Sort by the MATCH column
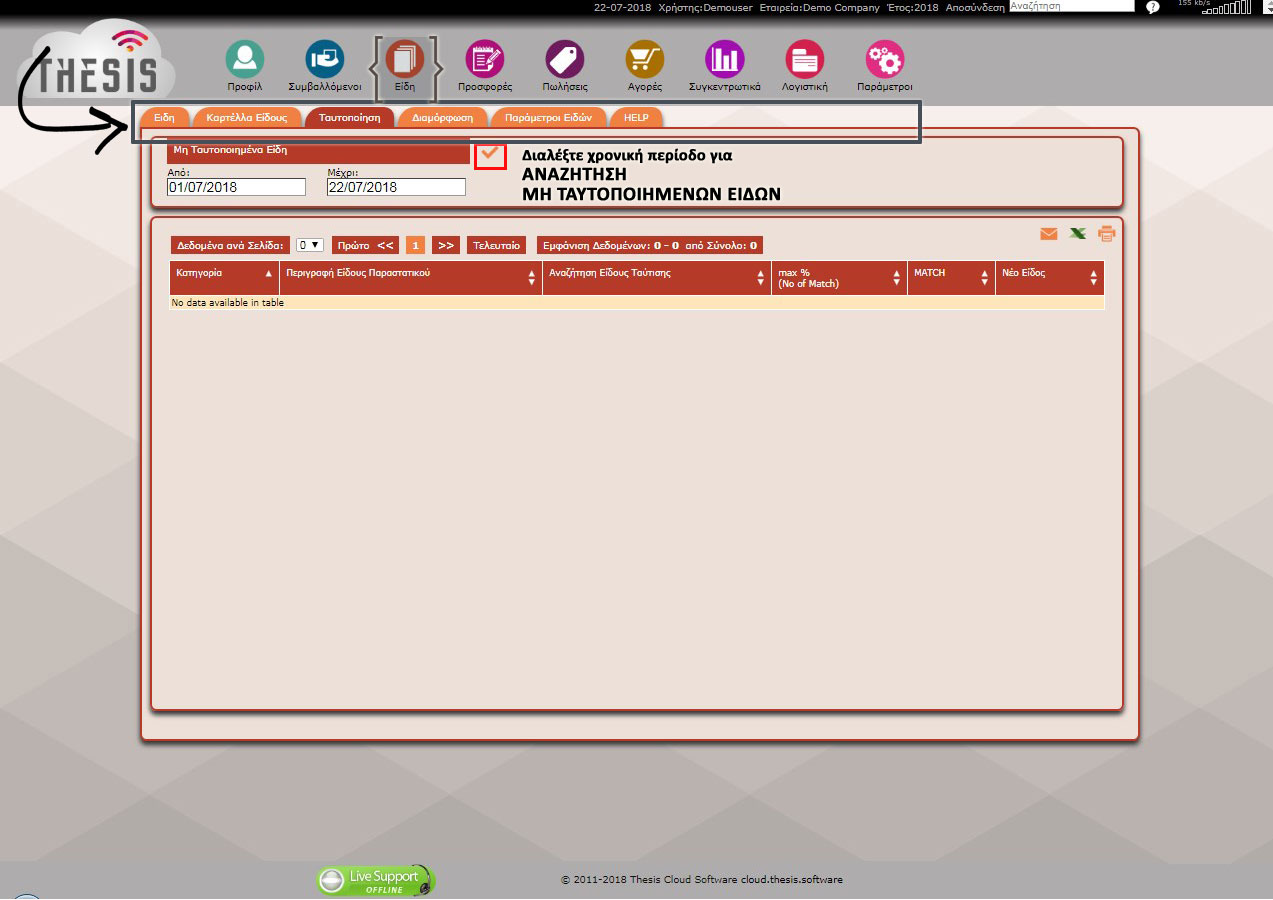 tap(950, 273)
